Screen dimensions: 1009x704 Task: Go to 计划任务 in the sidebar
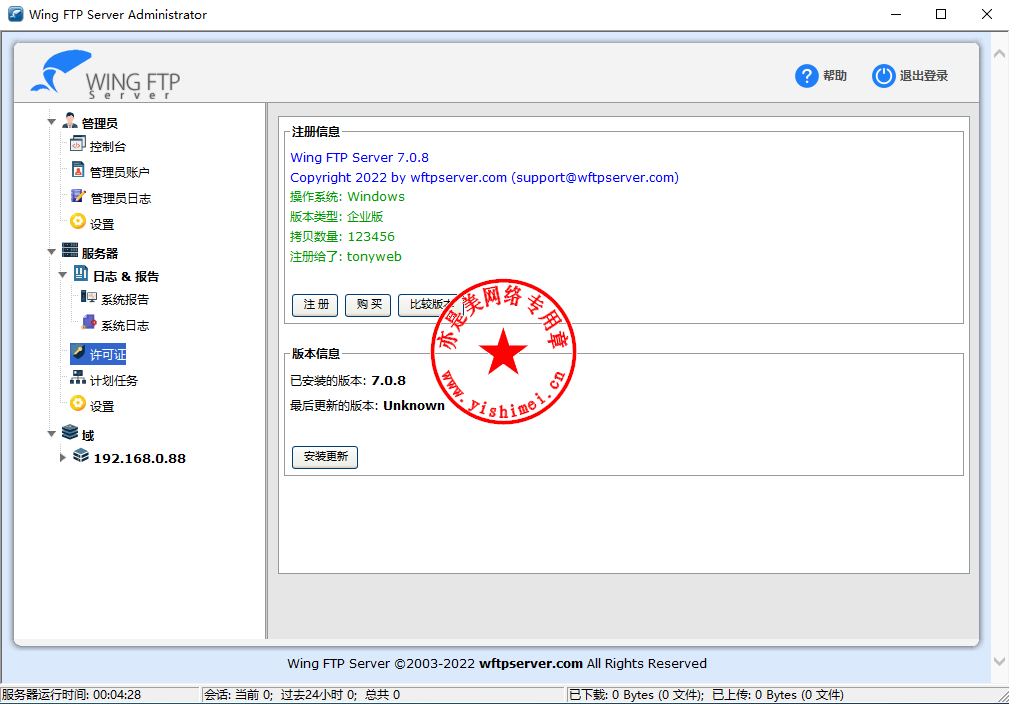[x=113, y=380]
